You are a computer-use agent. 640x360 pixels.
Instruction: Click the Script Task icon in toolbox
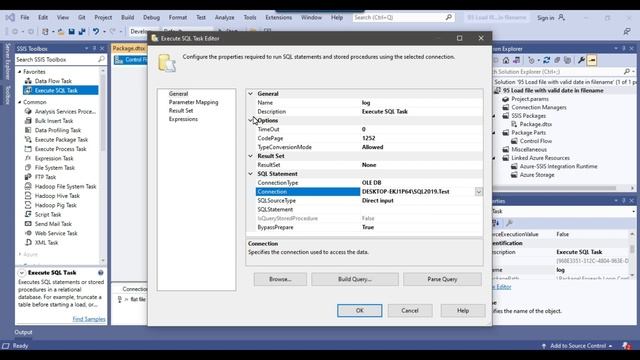pos(28,214)
